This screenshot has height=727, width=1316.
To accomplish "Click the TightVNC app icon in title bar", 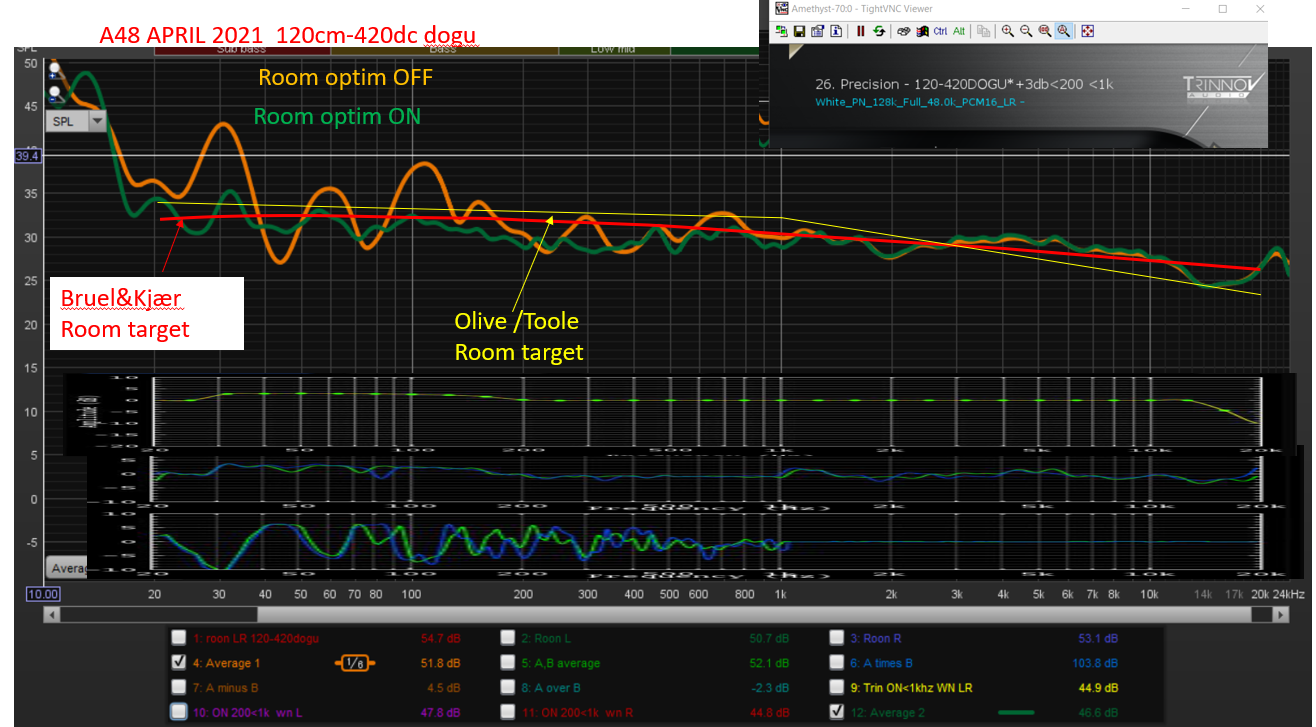I will pyautogui.click(x=782, y=8).
